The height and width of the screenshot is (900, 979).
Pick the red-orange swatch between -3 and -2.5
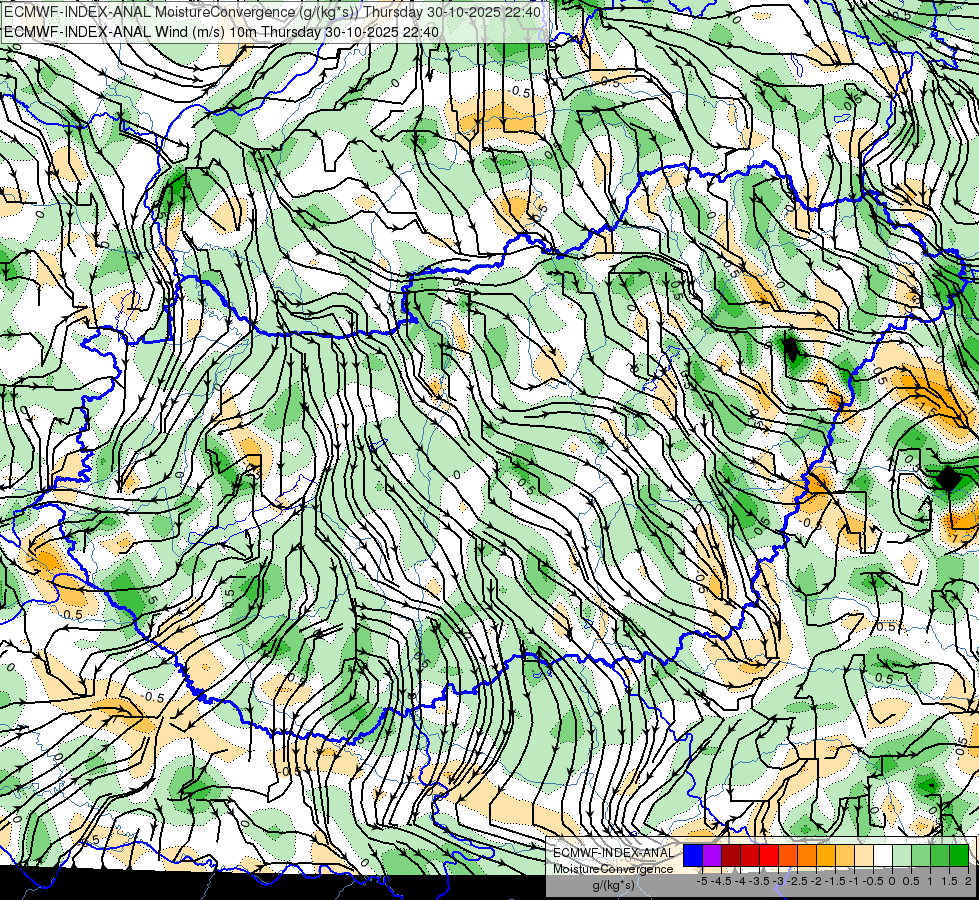788,856
